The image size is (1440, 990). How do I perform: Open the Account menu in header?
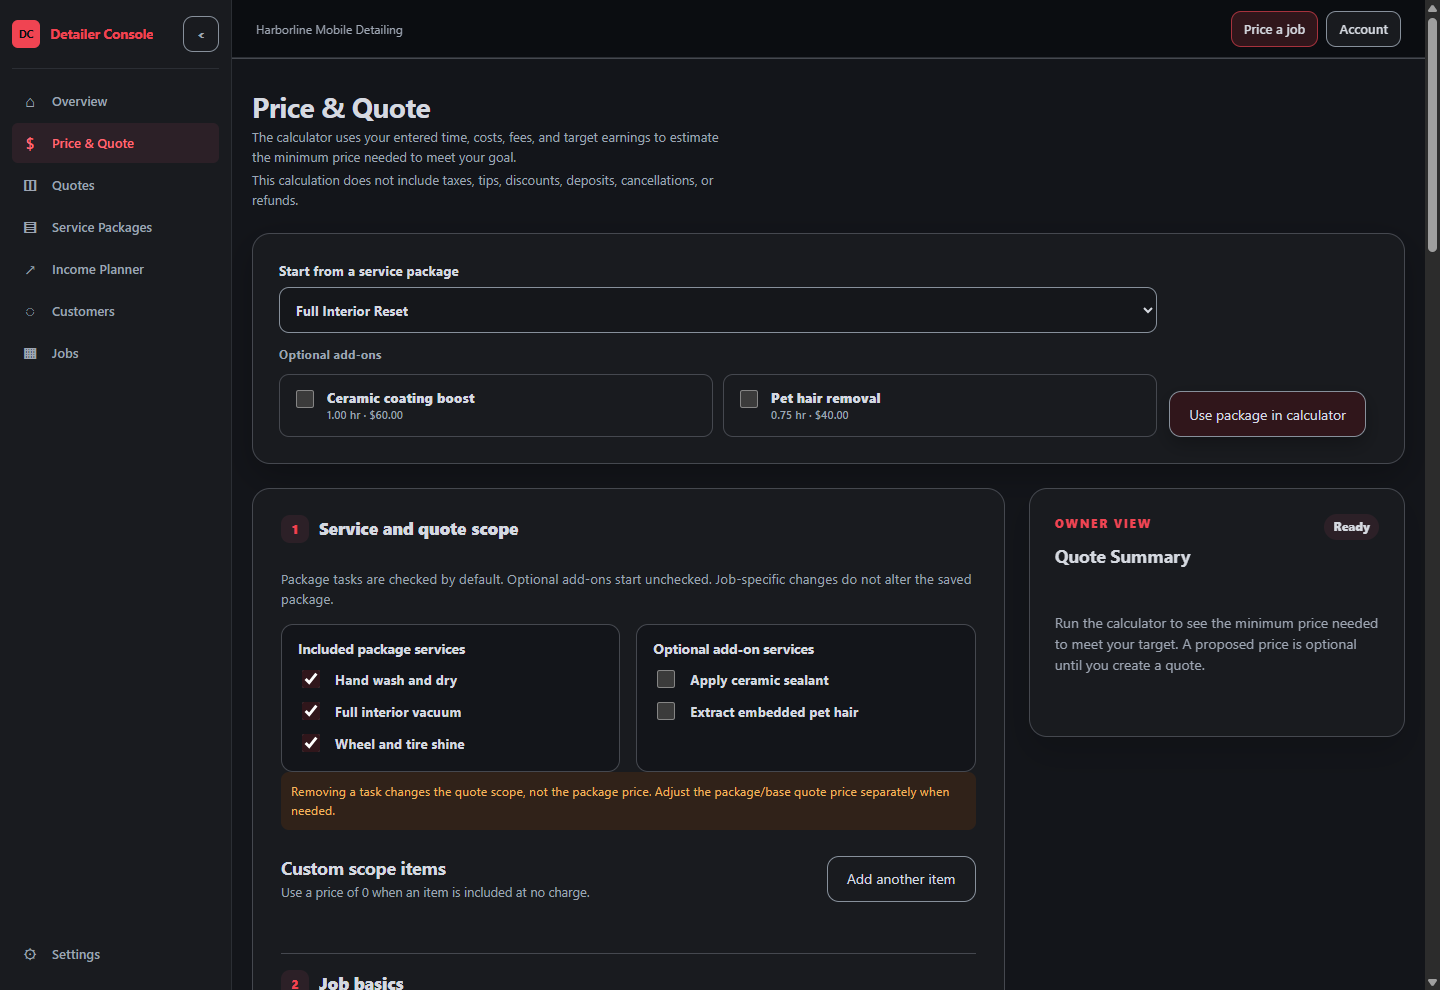1363,29
